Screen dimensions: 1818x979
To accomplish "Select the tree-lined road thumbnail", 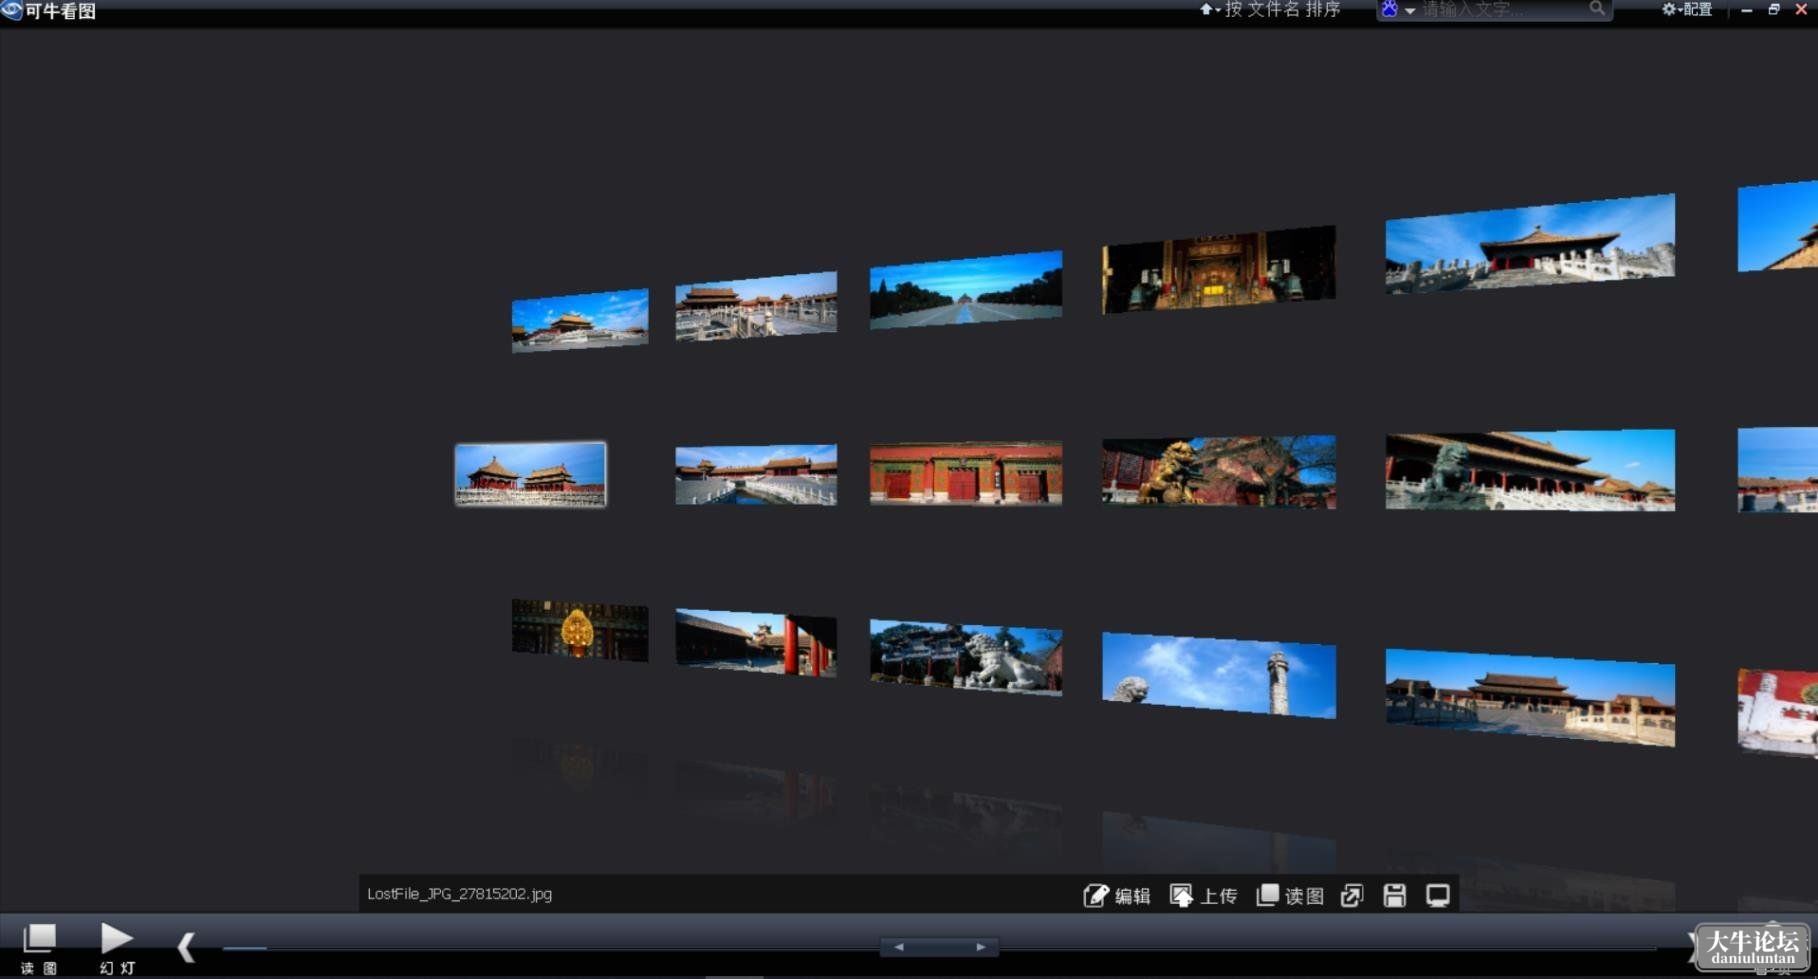I will click(x=966, y=289).
